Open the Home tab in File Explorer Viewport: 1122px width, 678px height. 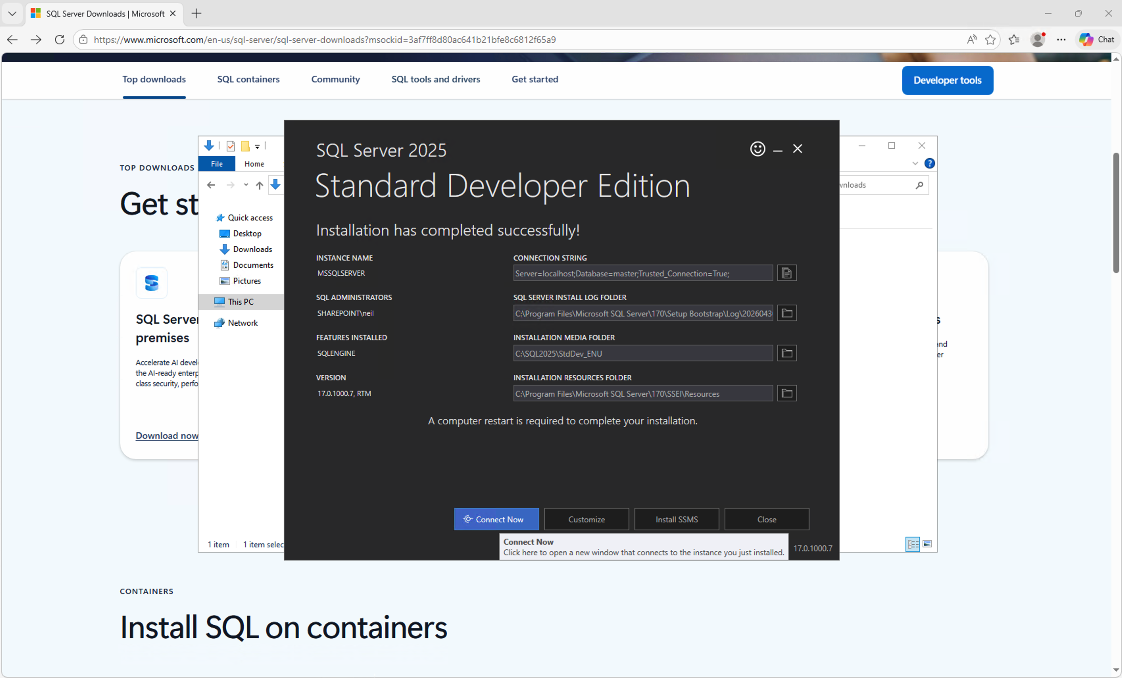click(x=254, y=164)
